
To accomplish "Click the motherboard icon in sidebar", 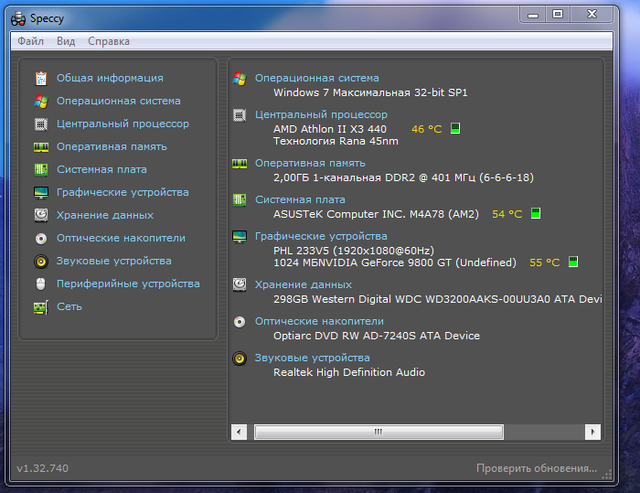I will [41, 170].
